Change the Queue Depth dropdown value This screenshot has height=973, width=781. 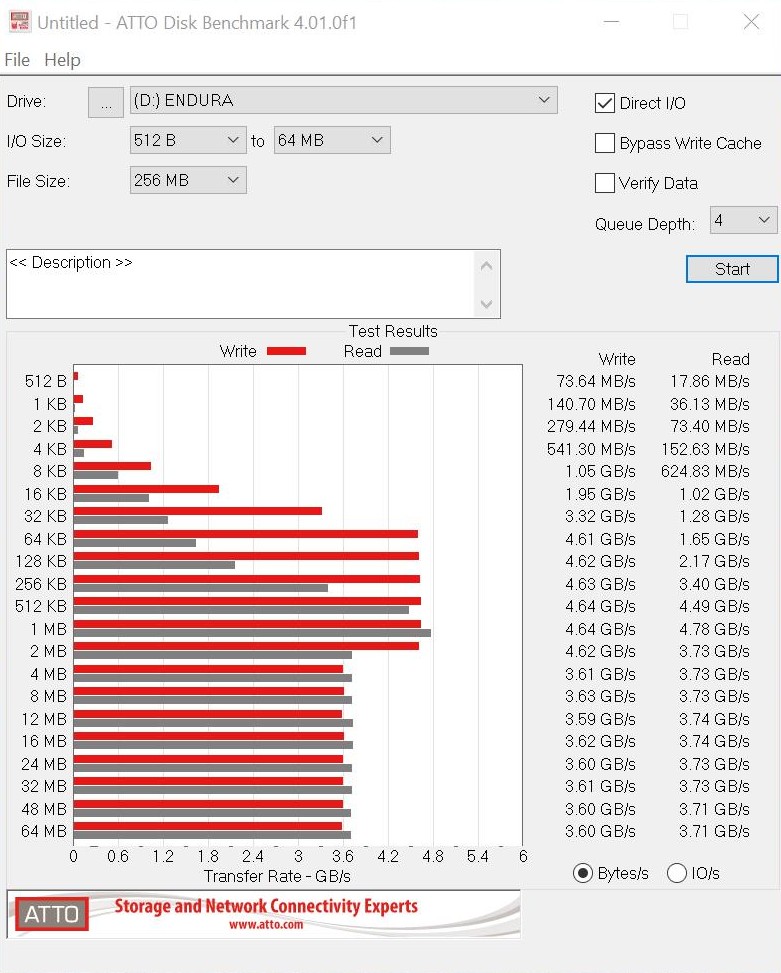click(x=743, y=220)
